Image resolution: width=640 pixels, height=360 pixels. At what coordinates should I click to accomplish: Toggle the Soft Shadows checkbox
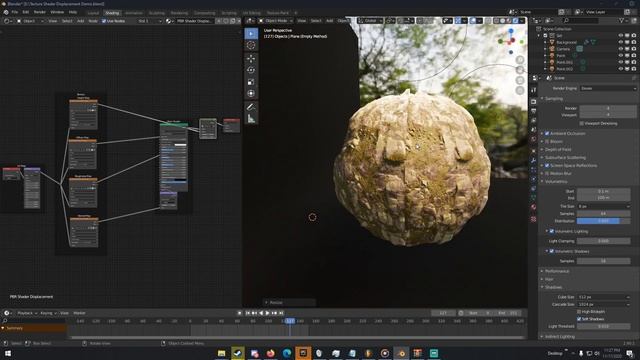[579, 319]
